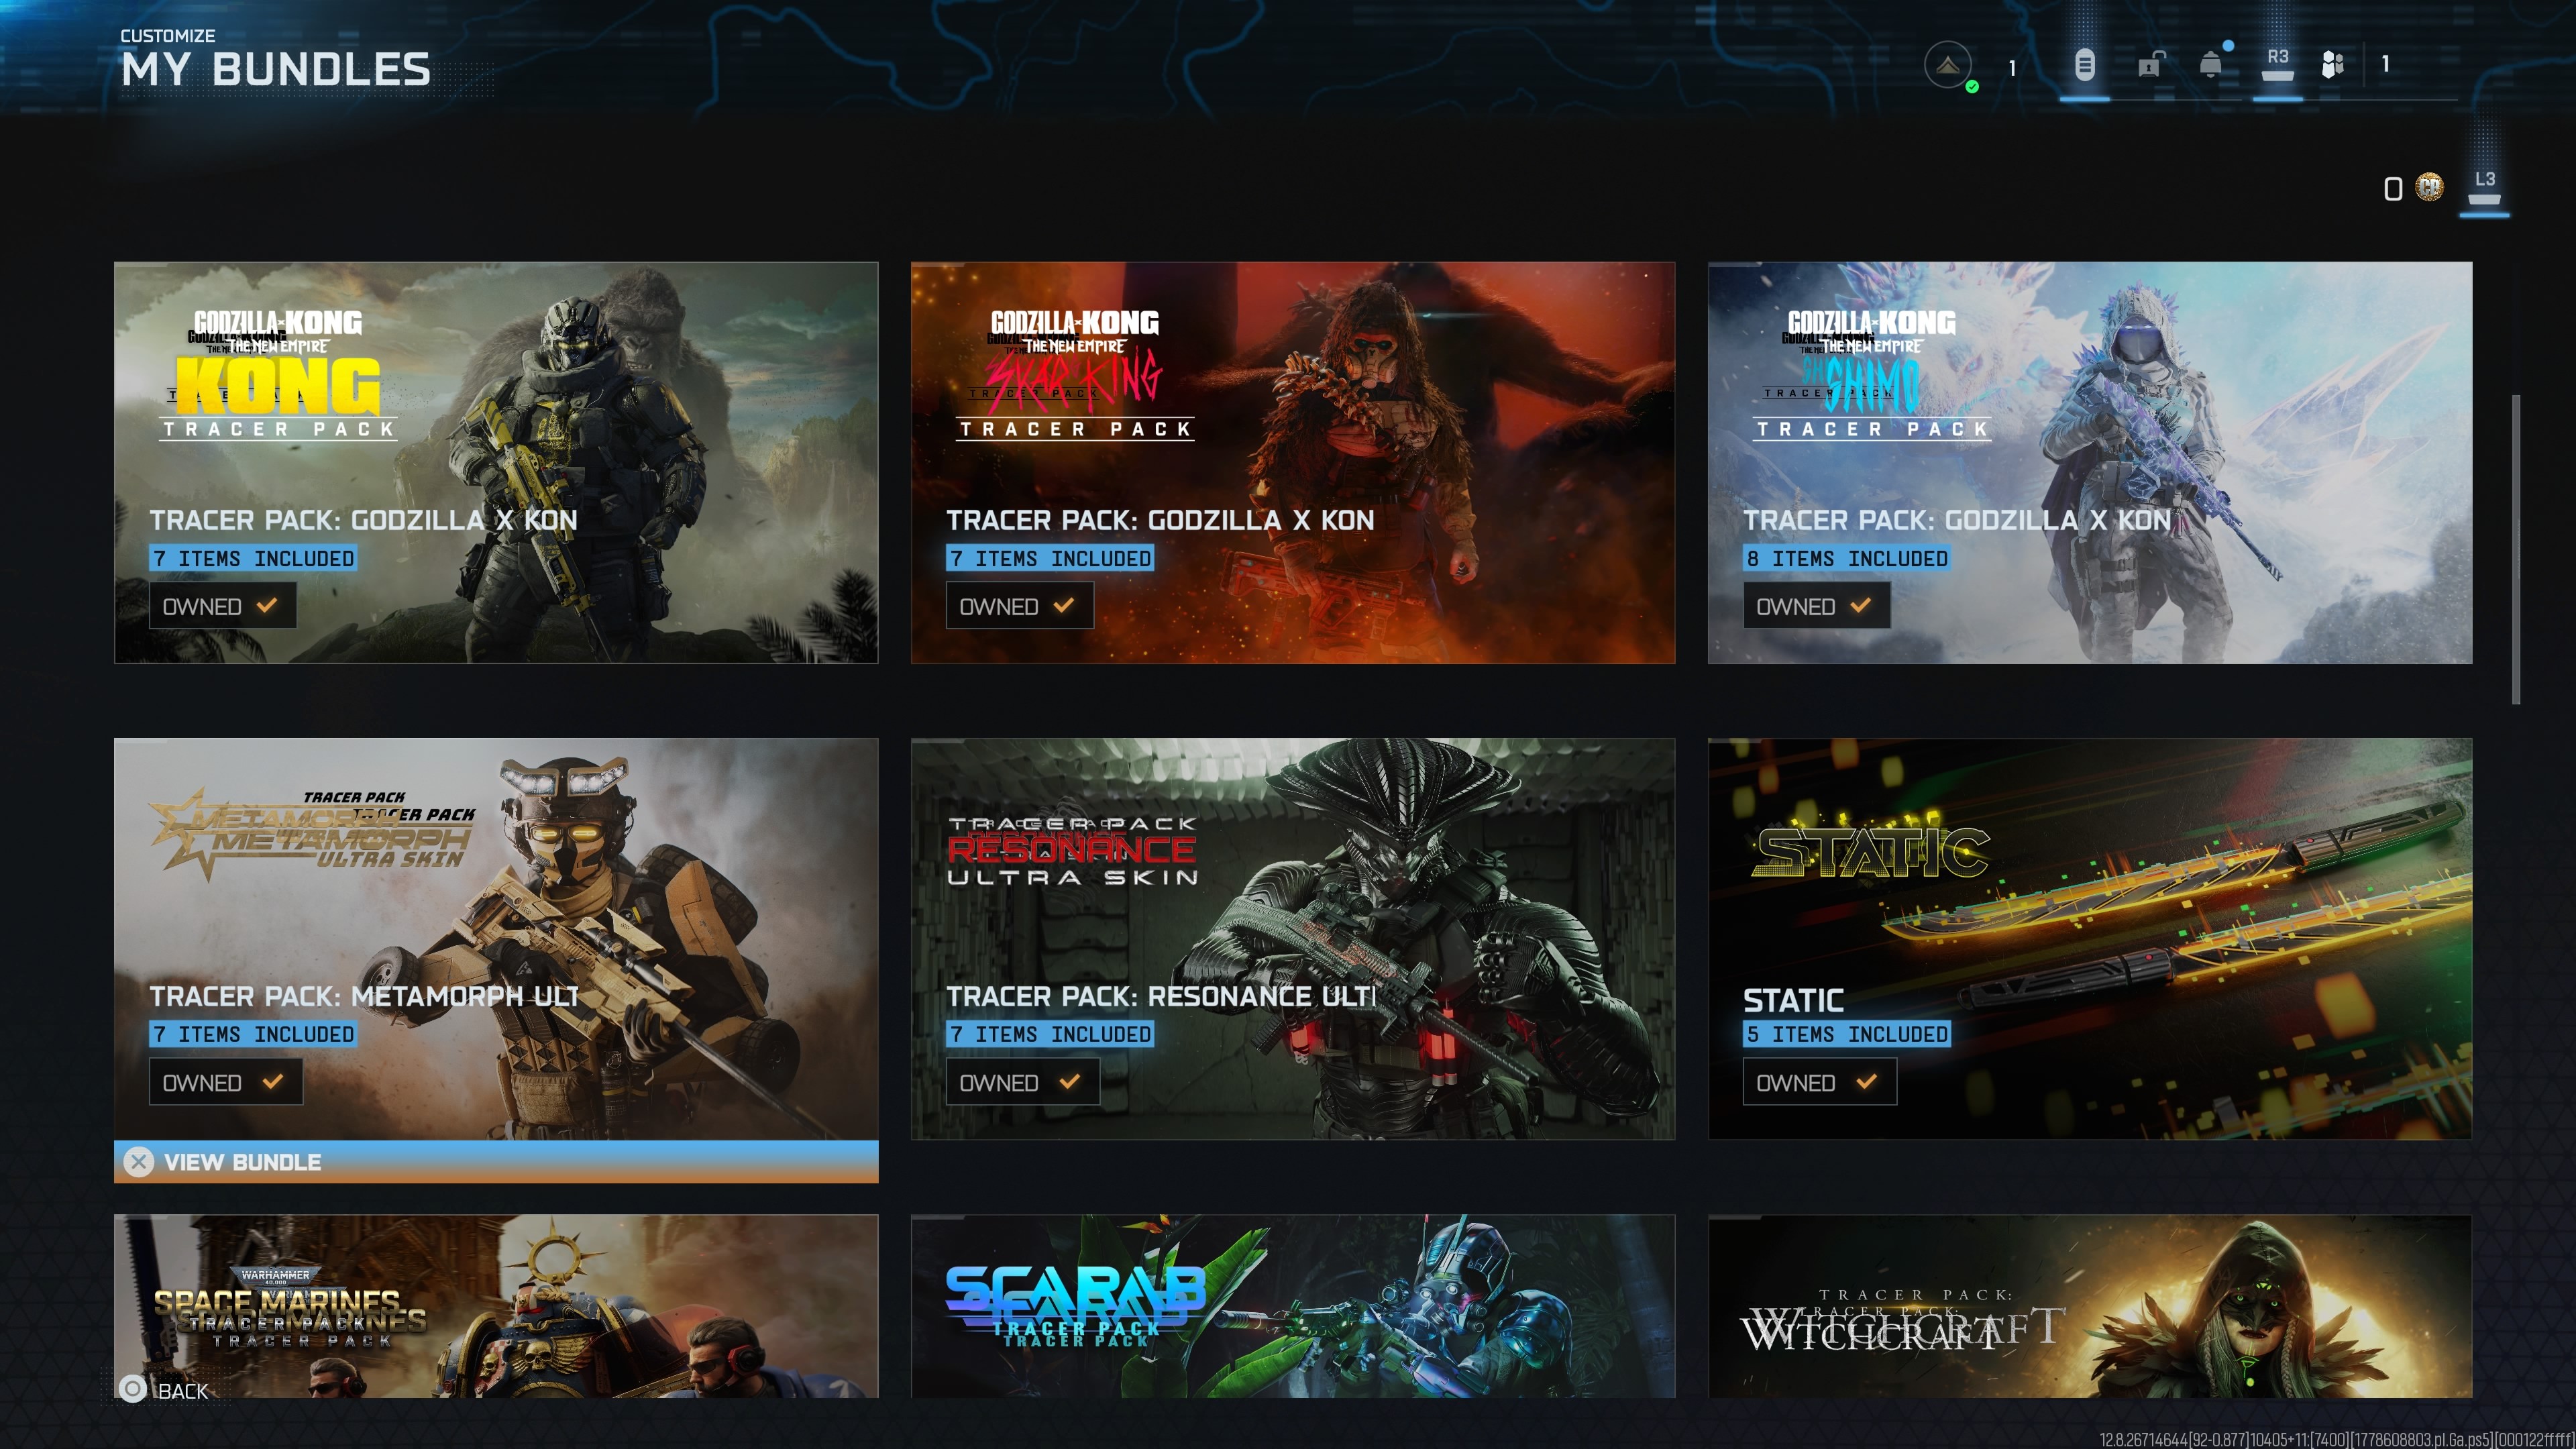Click the COD Points balance "0"
The height and width of the screenshot is (1449, 2576).
(x=2393, y=188)
